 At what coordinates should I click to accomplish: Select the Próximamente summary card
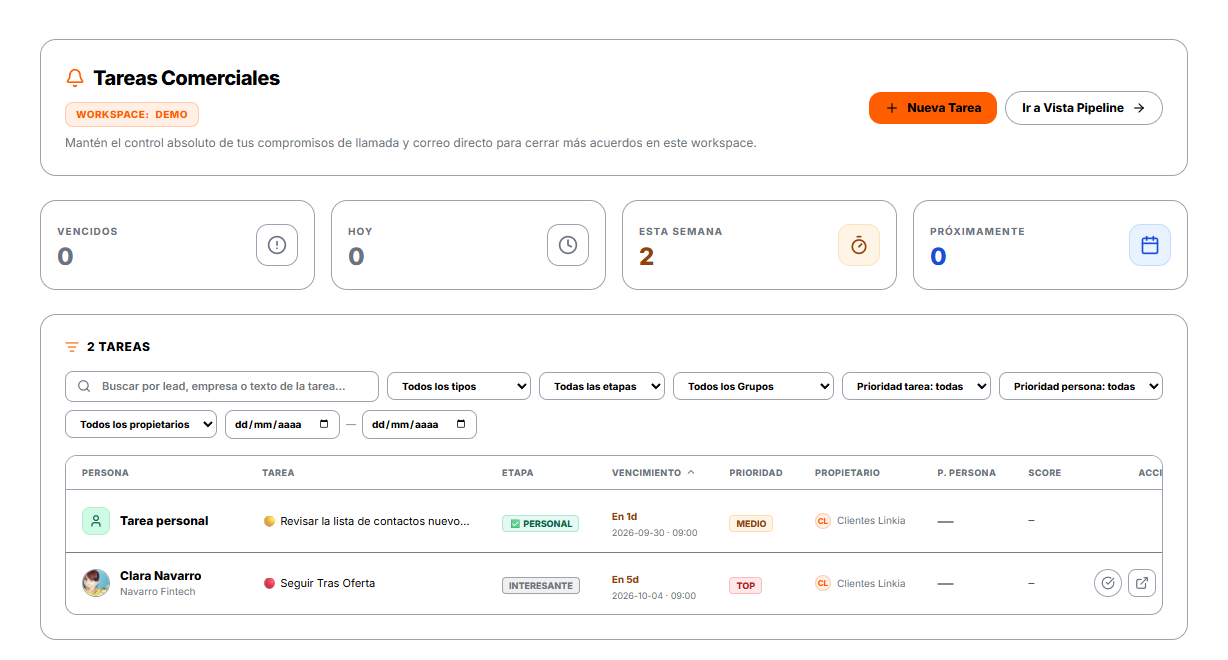[x=1050, y=245]
